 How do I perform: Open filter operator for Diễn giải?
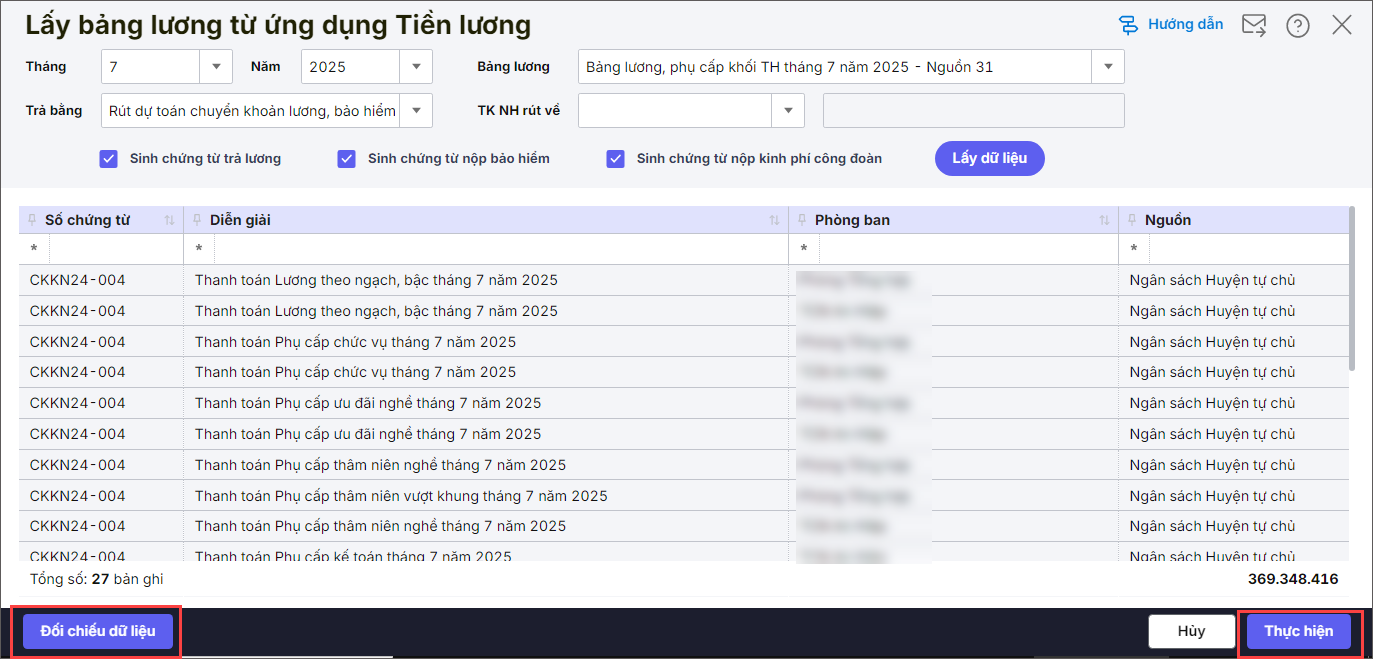199,249
